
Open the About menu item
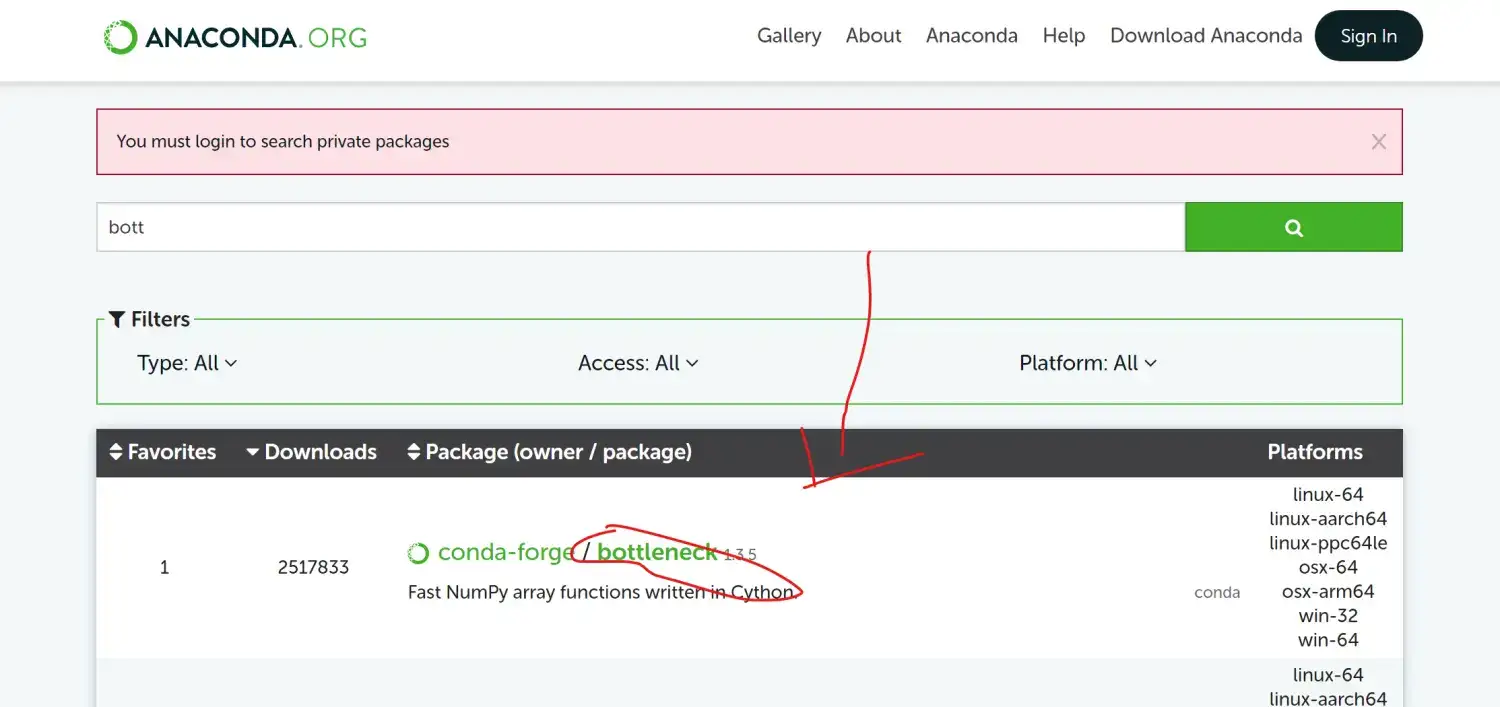873,36
